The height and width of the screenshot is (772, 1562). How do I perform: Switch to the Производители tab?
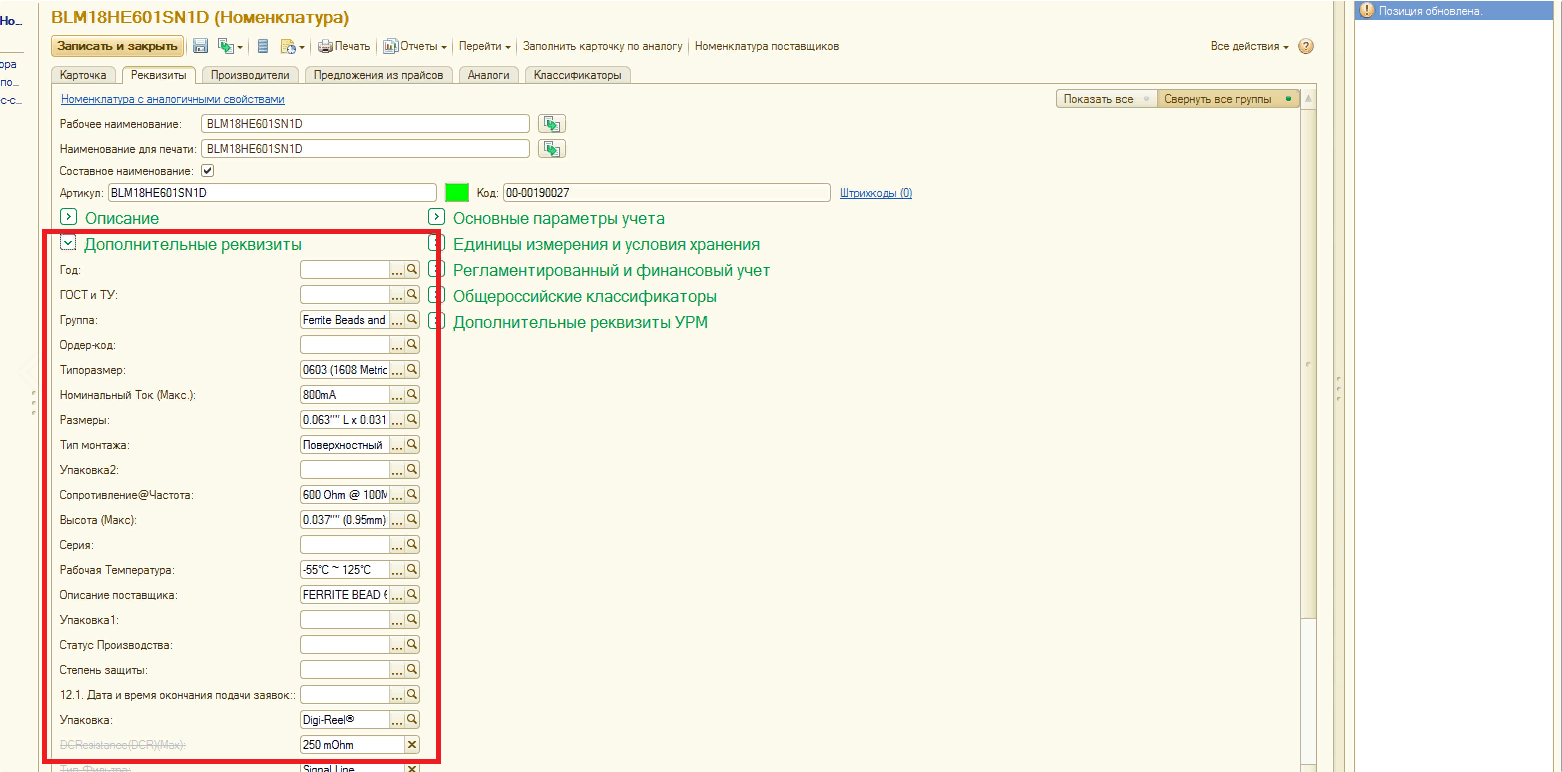pyautogui.click(x=250, y=75)
